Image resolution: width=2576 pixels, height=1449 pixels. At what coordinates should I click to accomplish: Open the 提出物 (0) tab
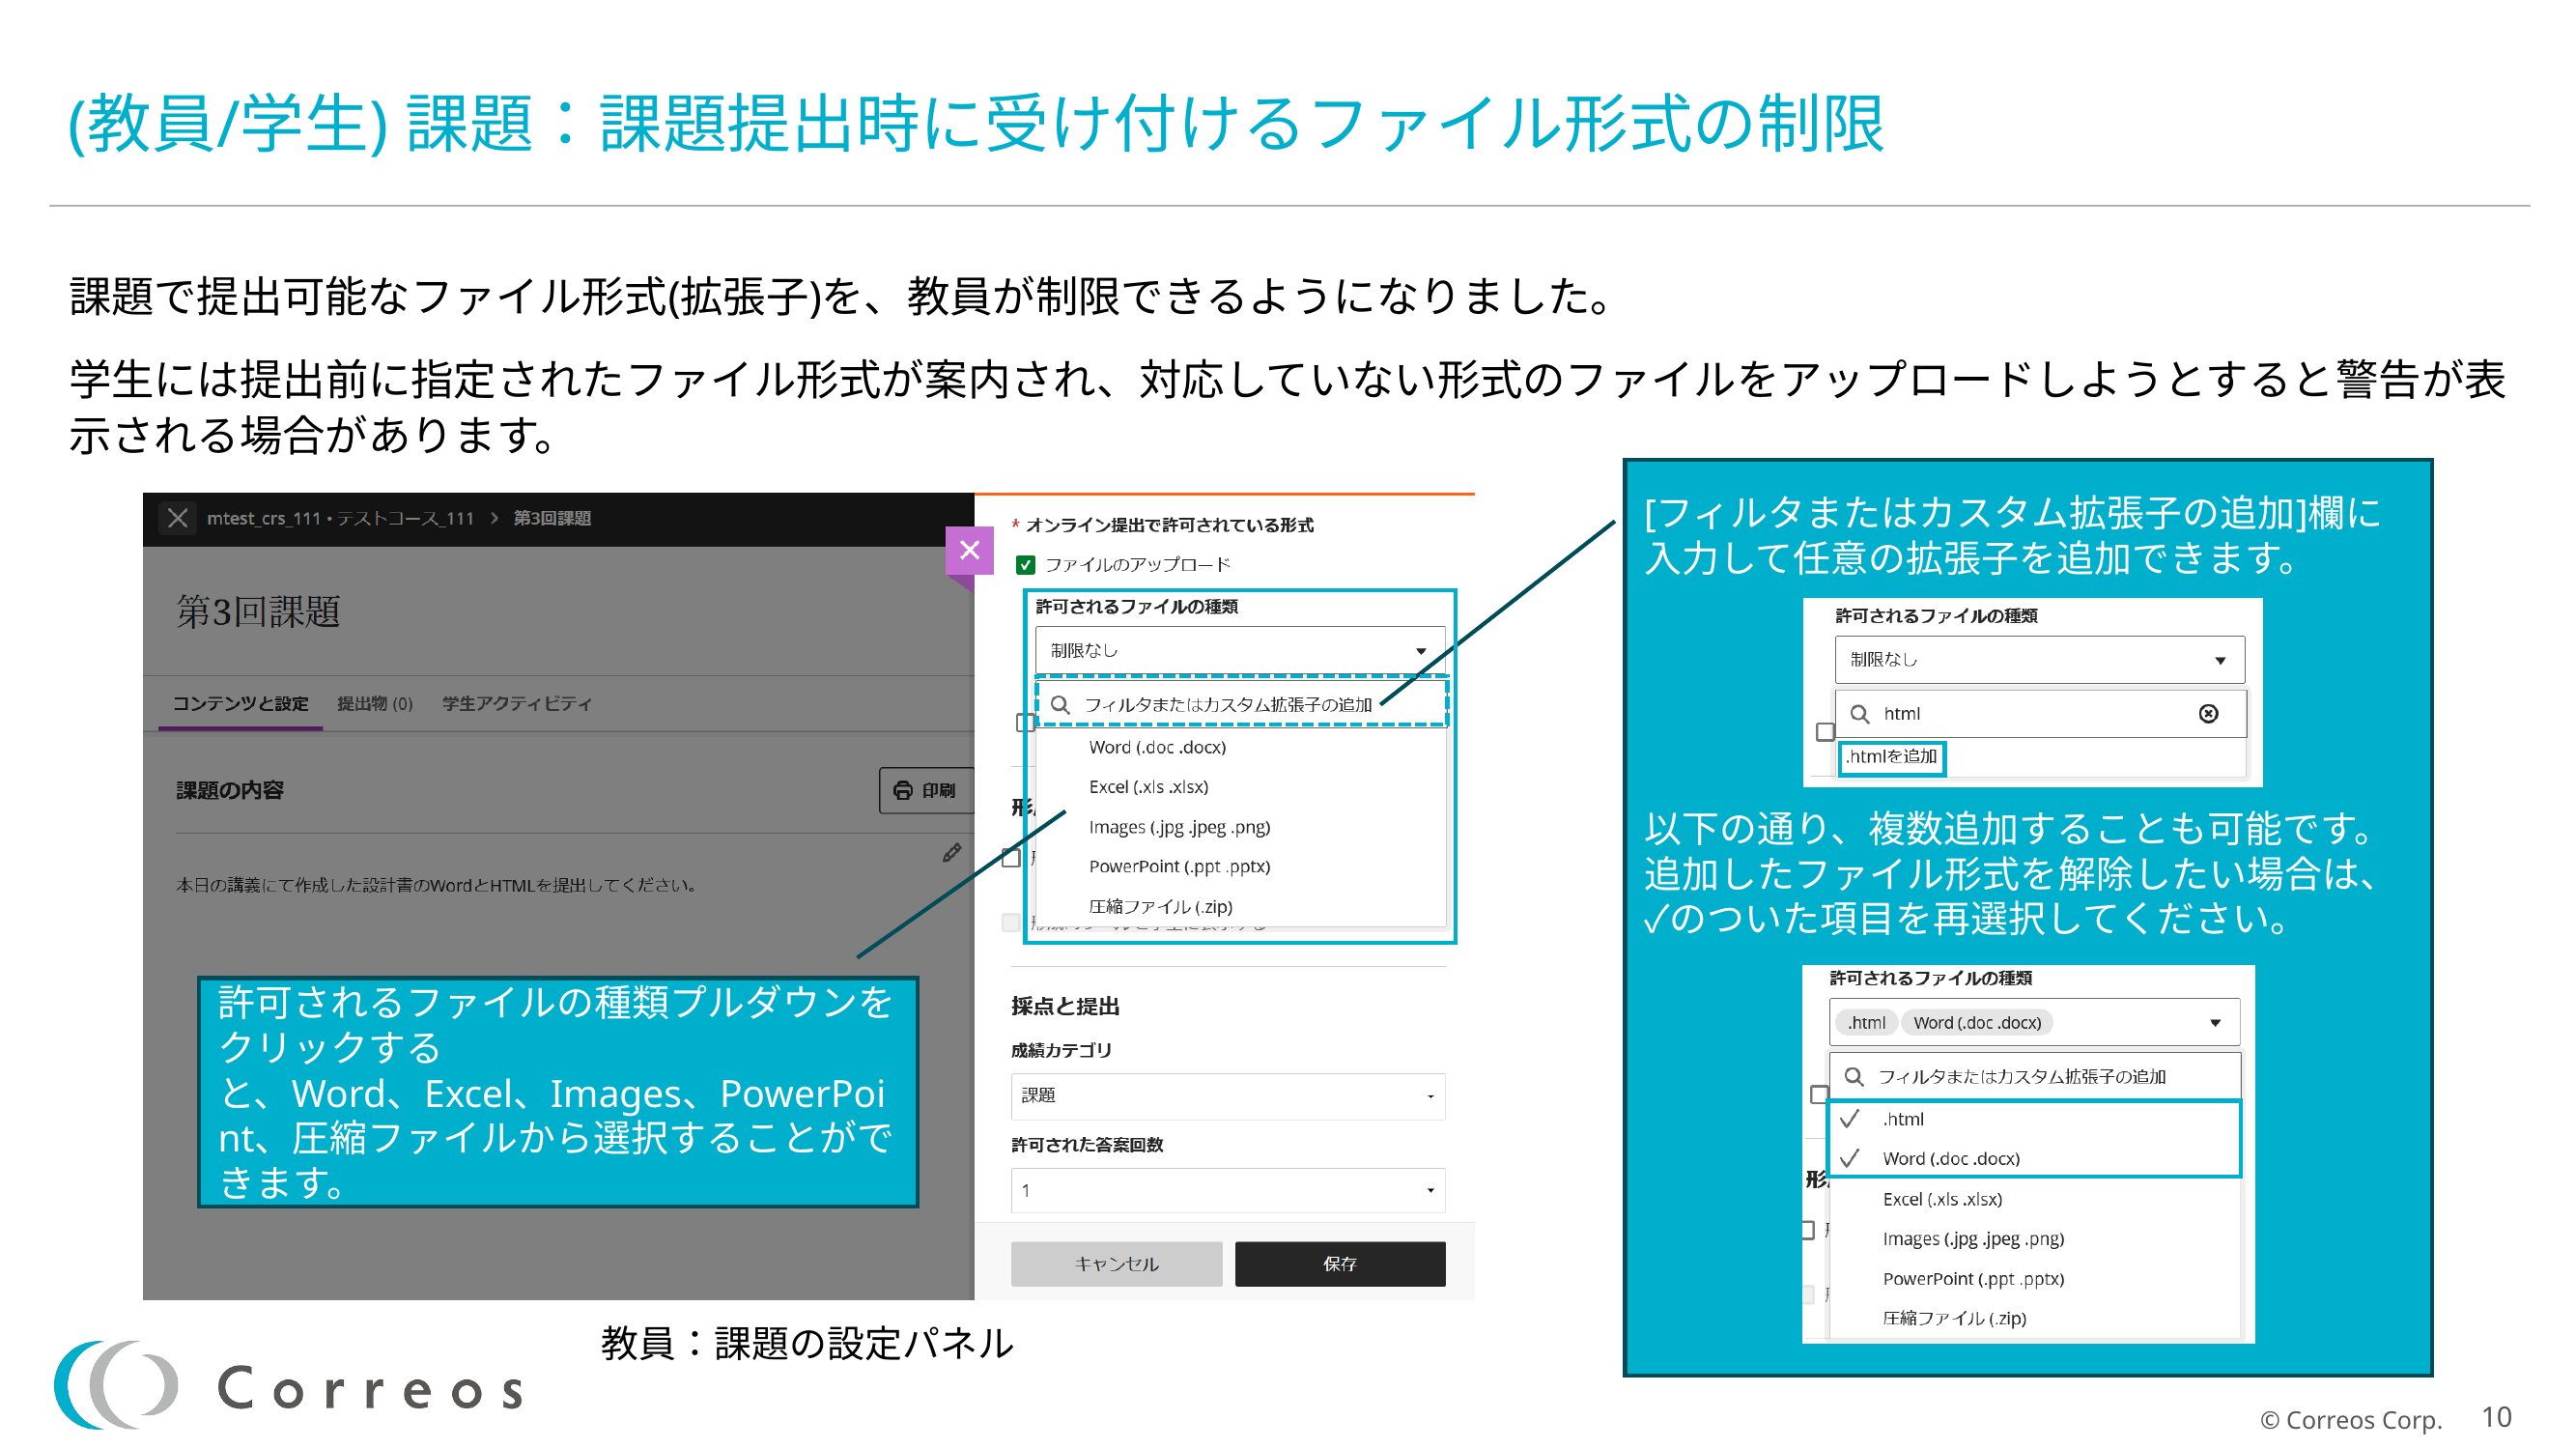pos(375,703)
